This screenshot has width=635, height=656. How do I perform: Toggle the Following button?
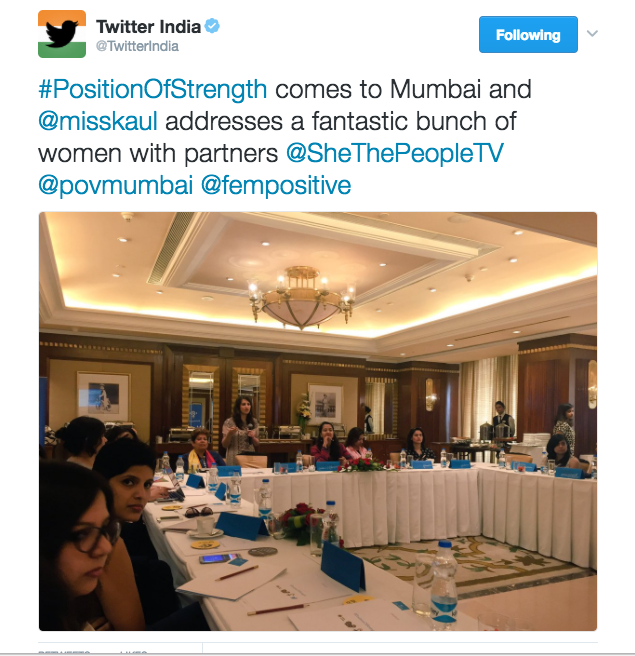528,35
